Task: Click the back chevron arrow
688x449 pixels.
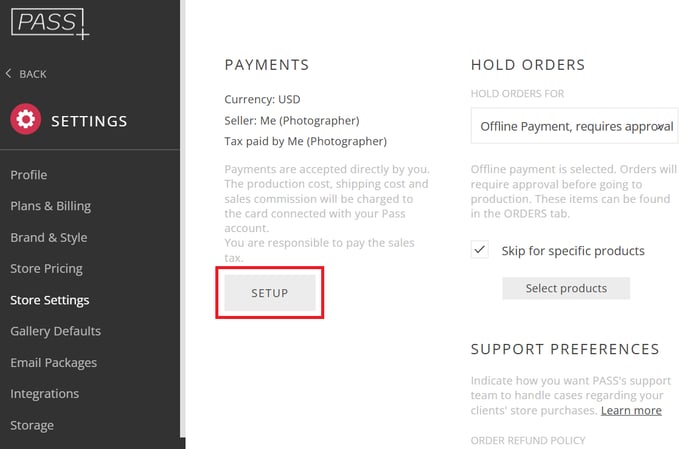Action: click(8, 73)
